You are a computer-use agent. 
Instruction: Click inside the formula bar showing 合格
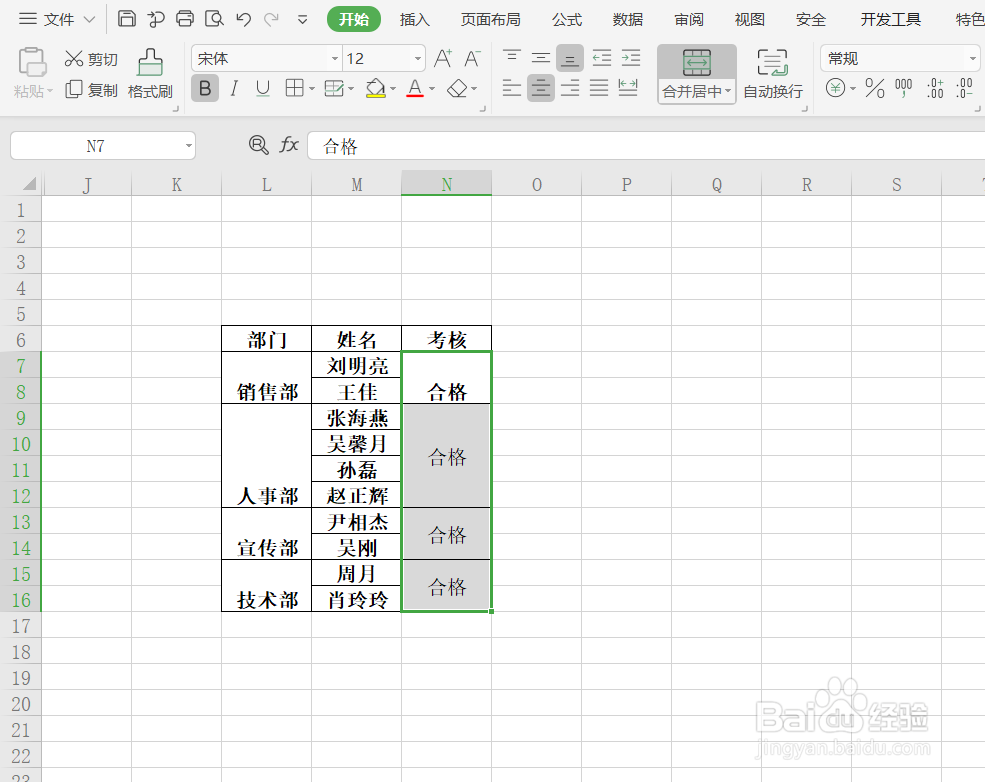pyautogui.click(x=646, y=146)
